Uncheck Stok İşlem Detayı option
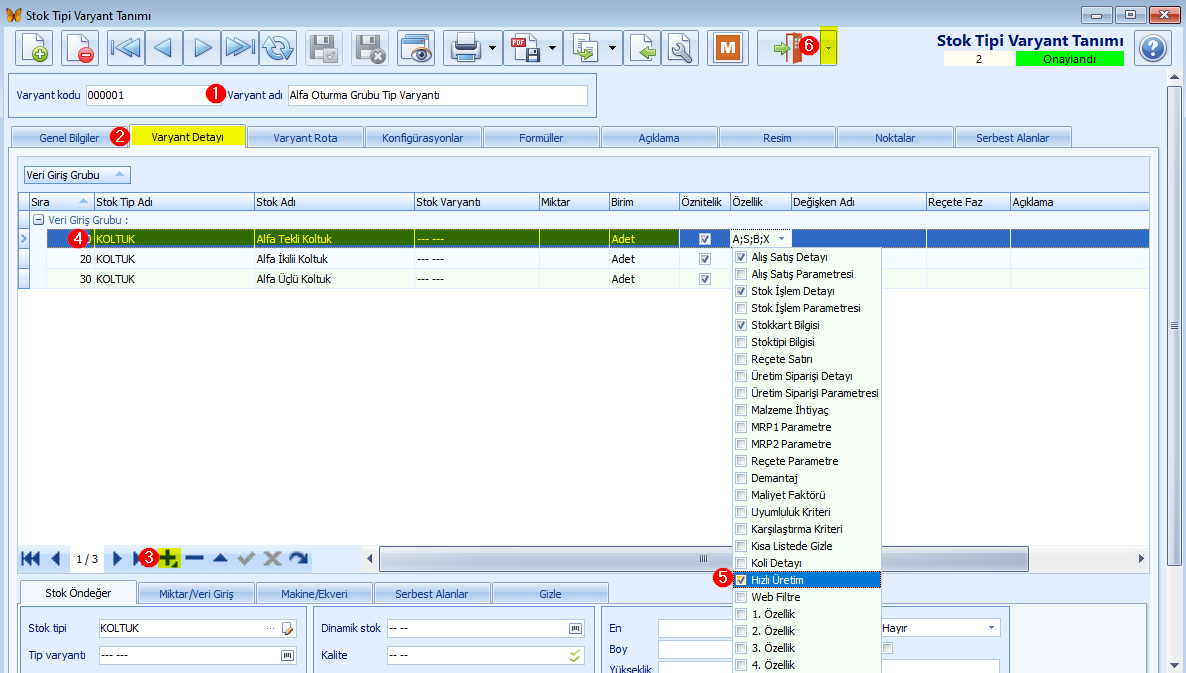Viewport: 1186px width, 673px height. 741,291
